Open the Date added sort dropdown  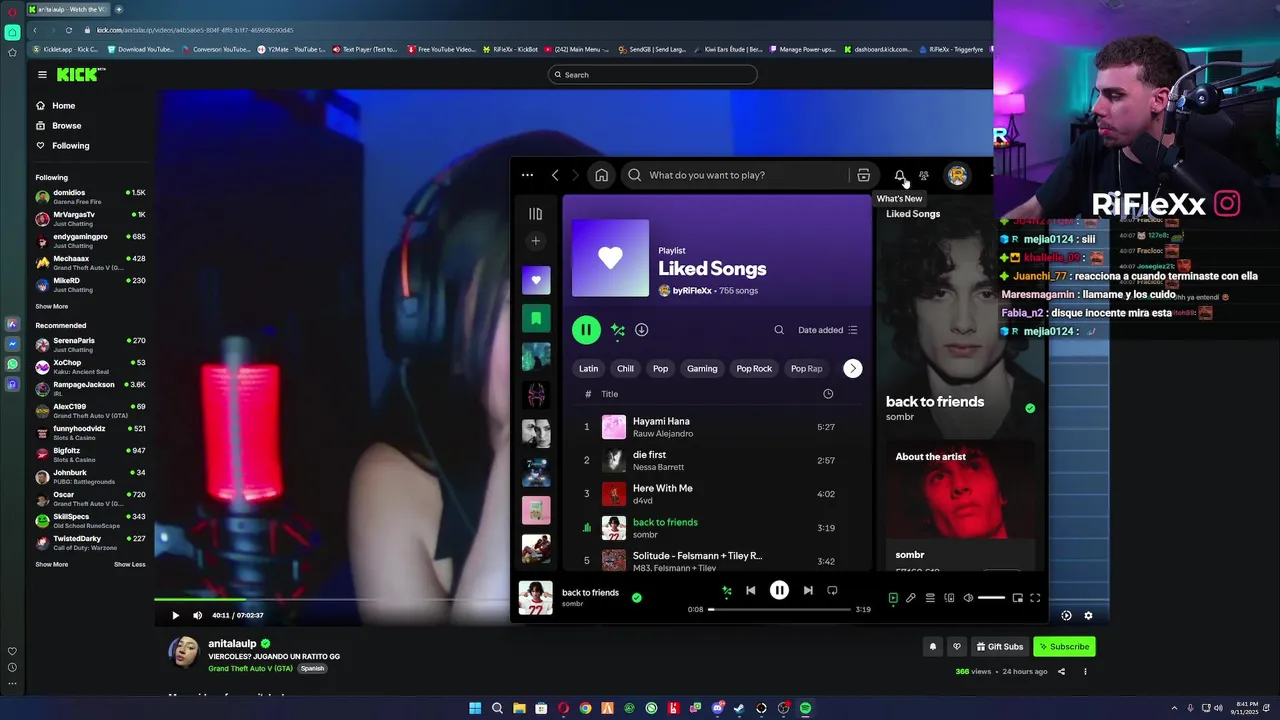(x=828, y=330)
